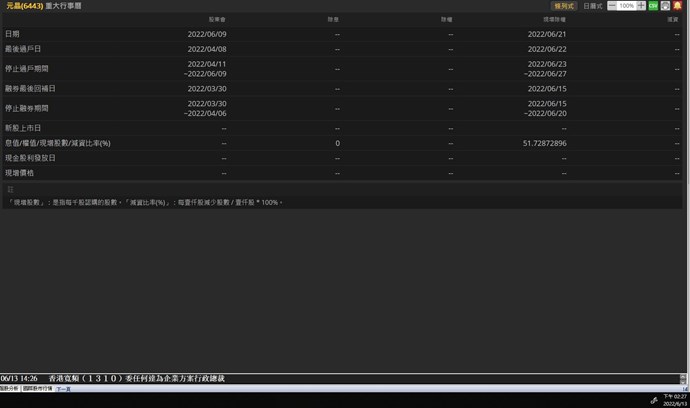Click the 現增除權 column header

554,19
